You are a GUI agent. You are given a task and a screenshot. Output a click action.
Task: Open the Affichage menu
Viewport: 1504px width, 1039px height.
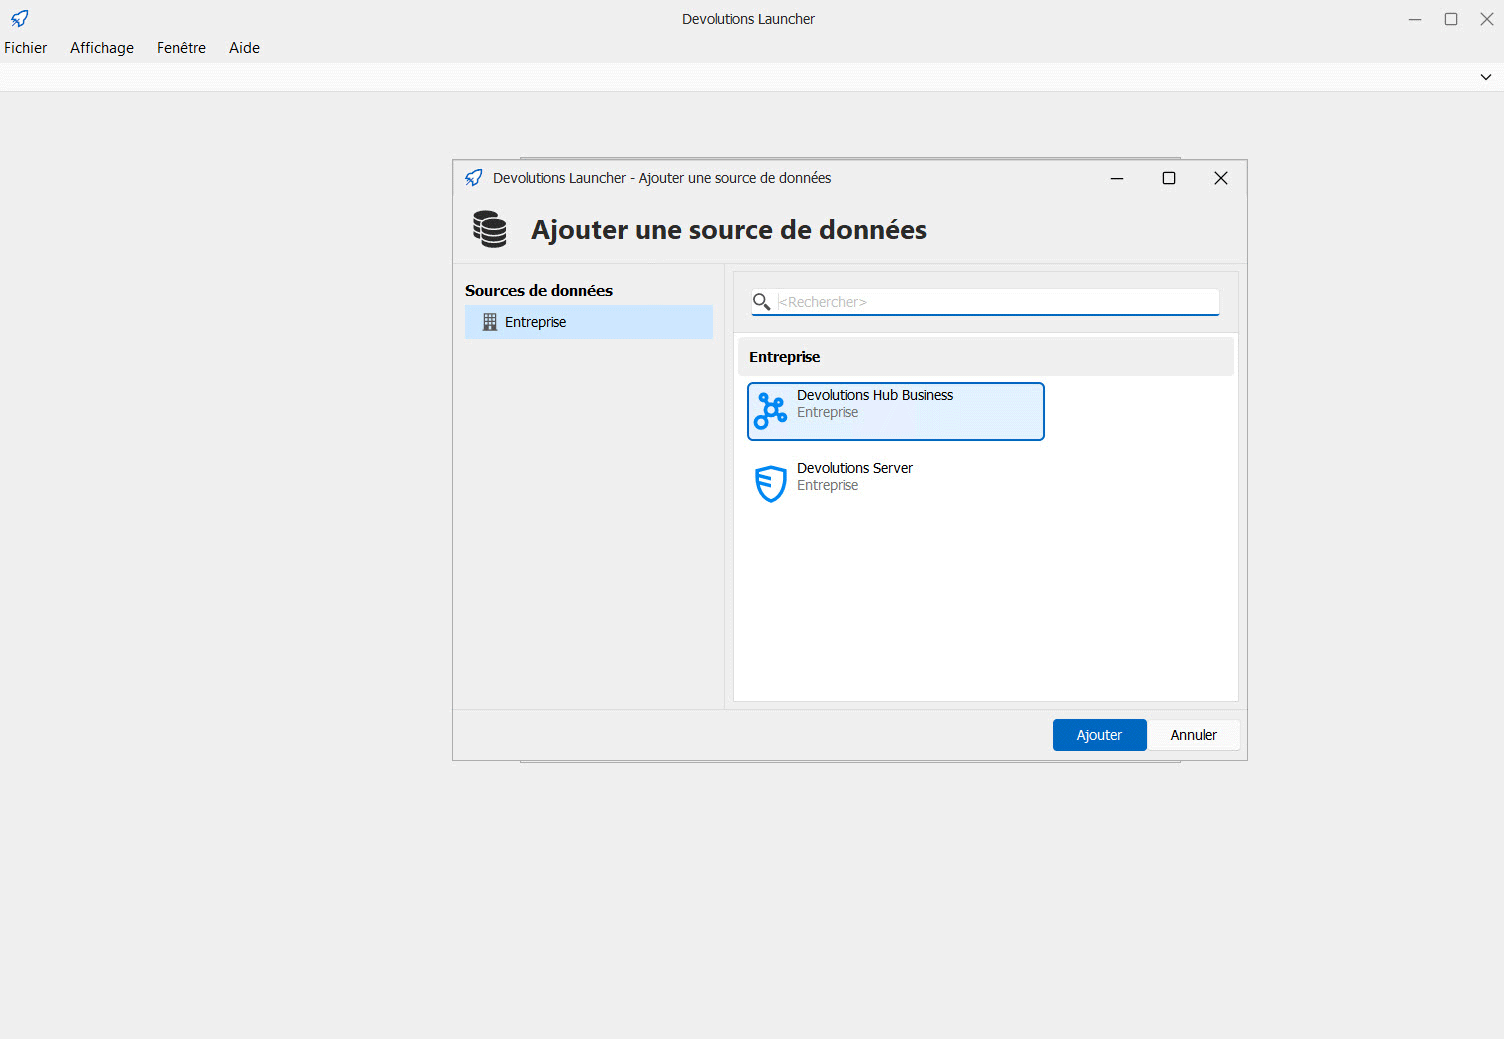pyautogui.click(x=102, y=48)
